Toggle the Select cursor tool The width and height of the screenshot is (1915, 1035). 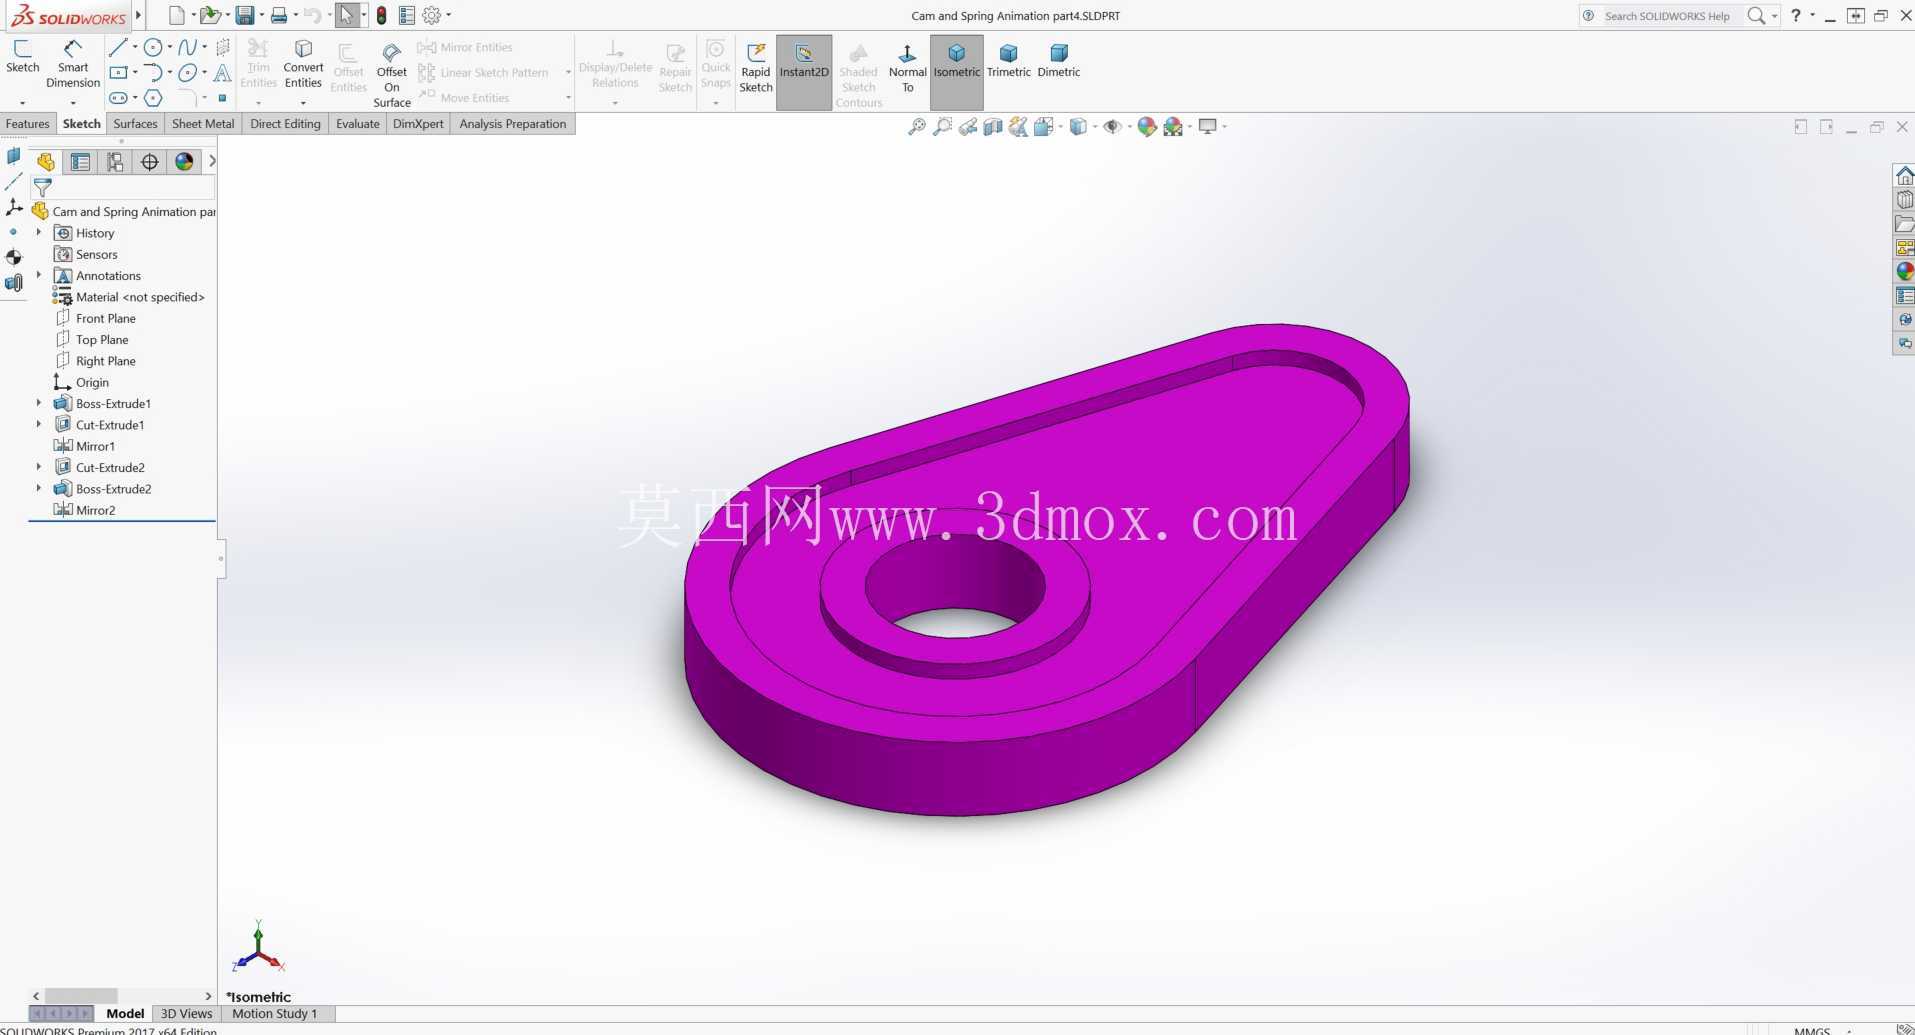[x=346, y=15]
